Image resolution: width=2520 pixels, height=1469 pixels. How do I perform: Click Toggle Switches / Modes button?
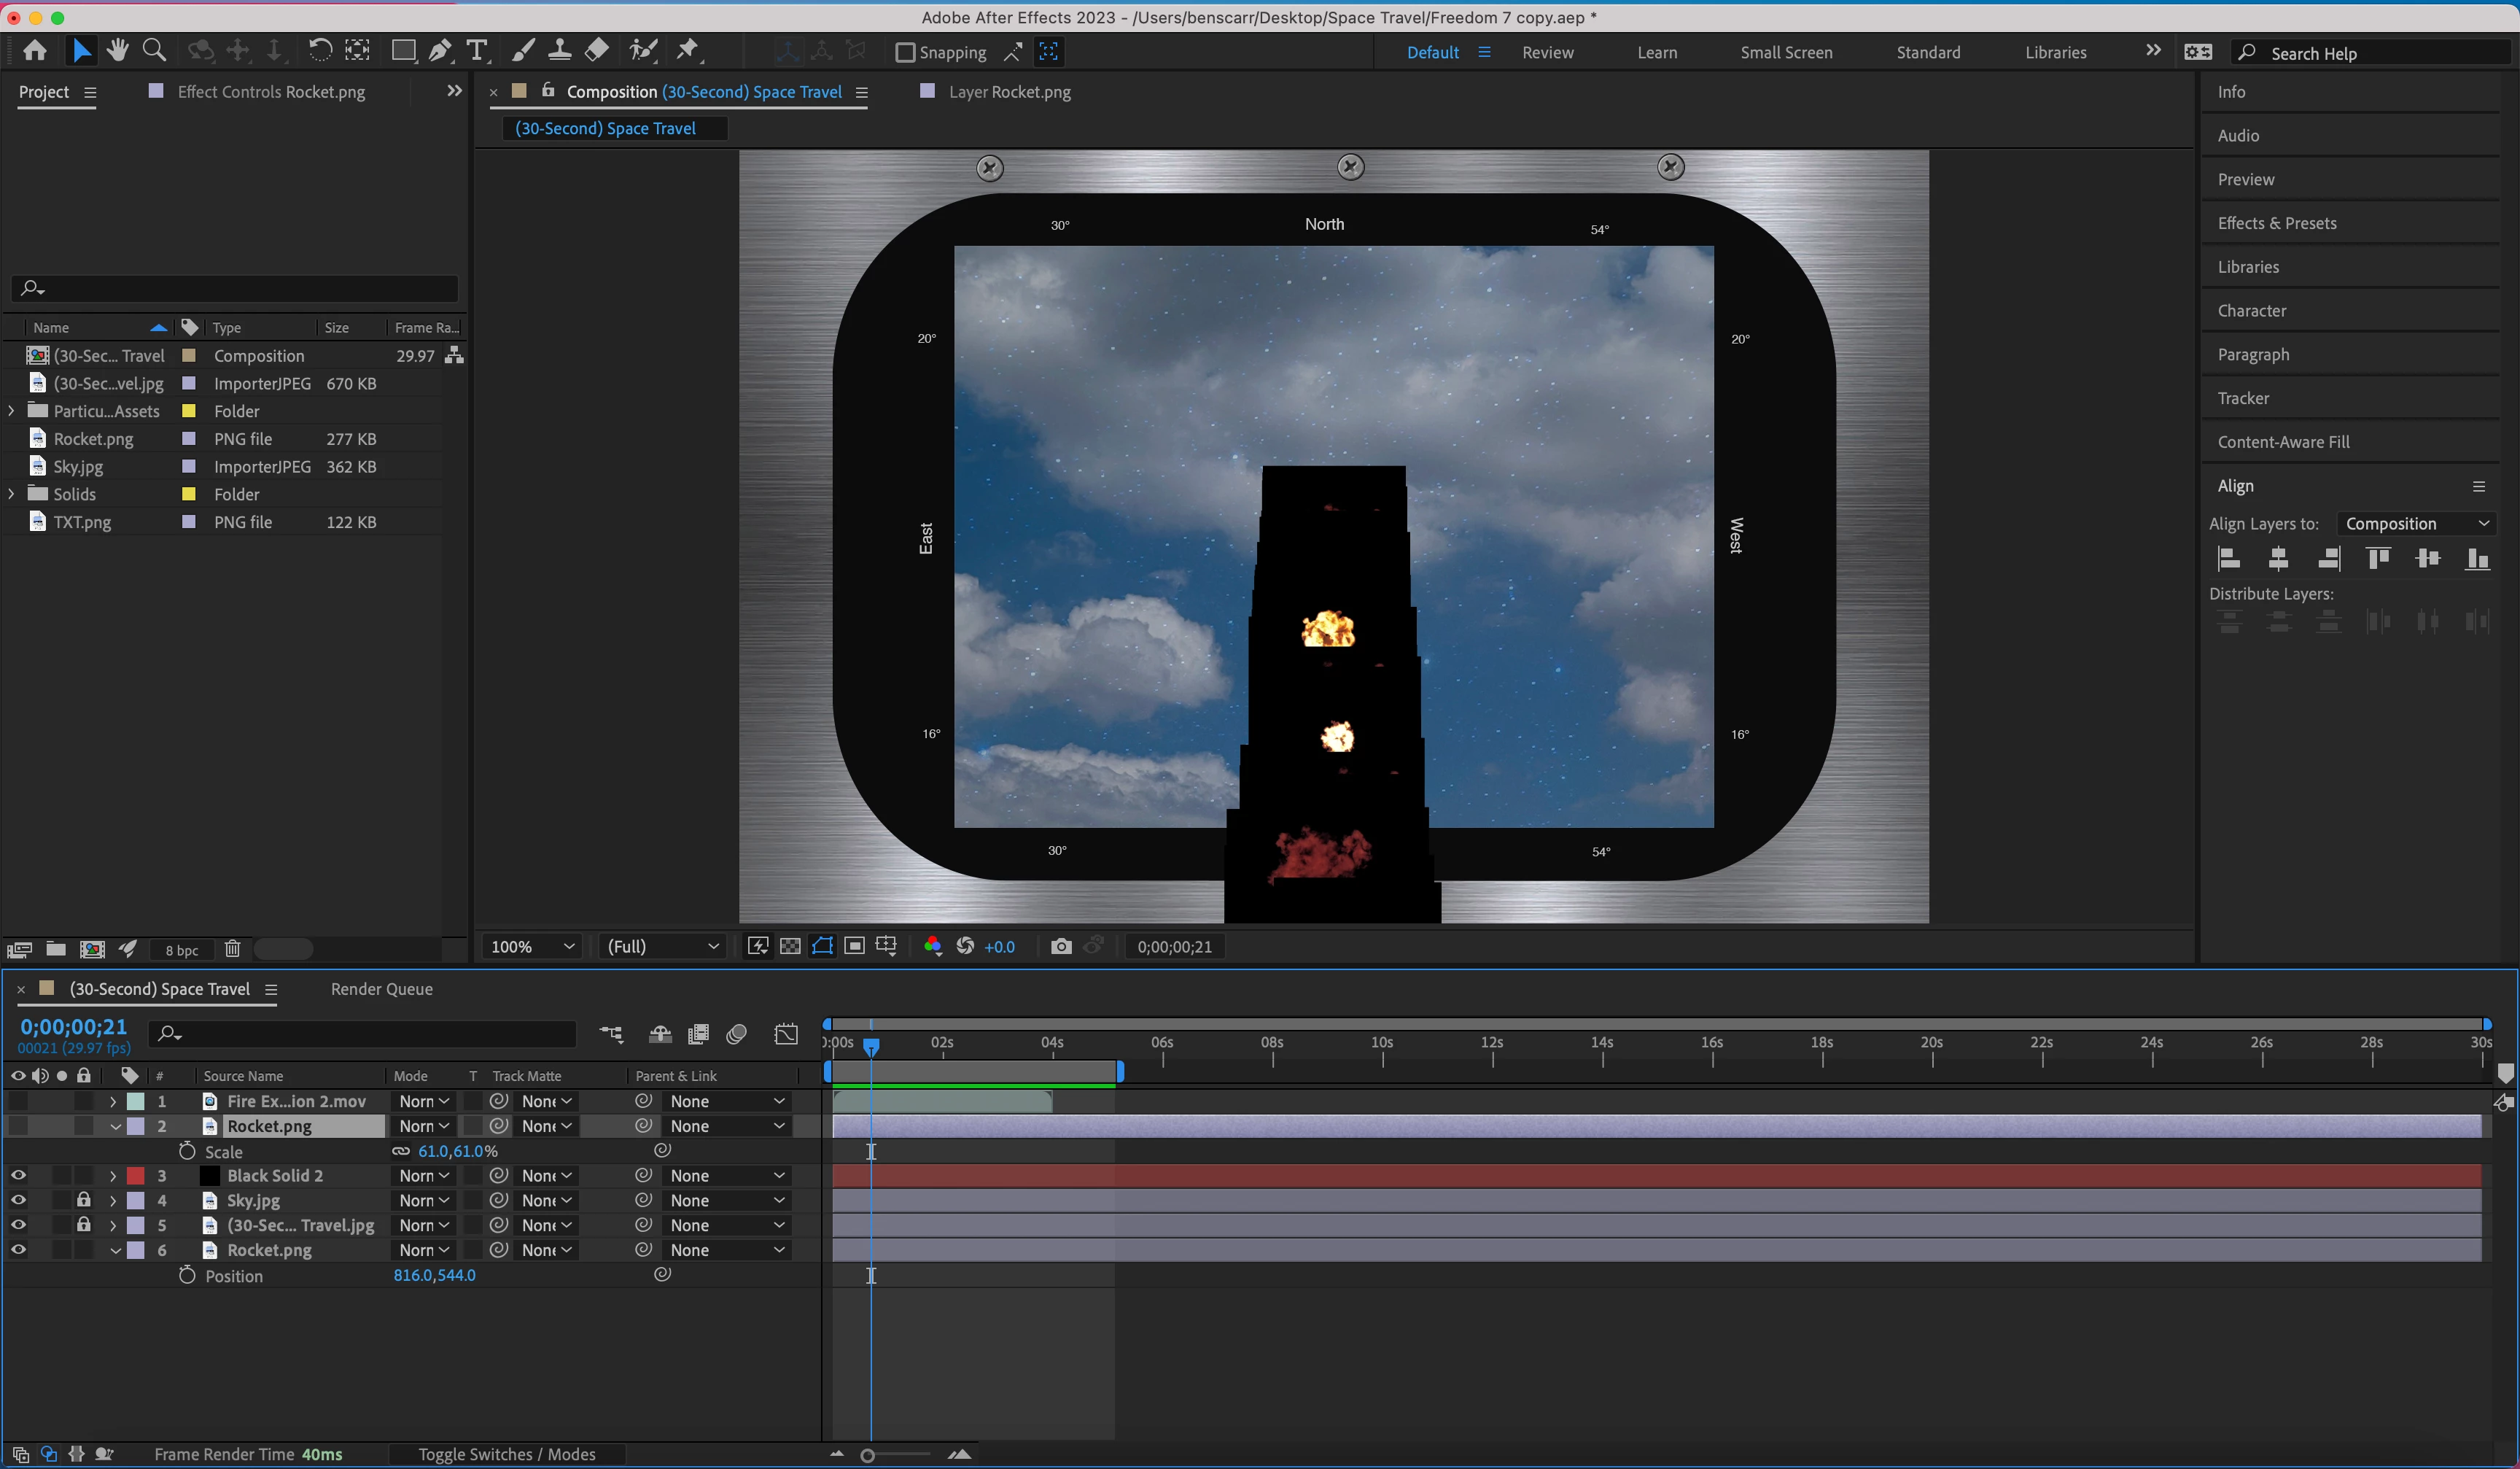(506, 1454)
